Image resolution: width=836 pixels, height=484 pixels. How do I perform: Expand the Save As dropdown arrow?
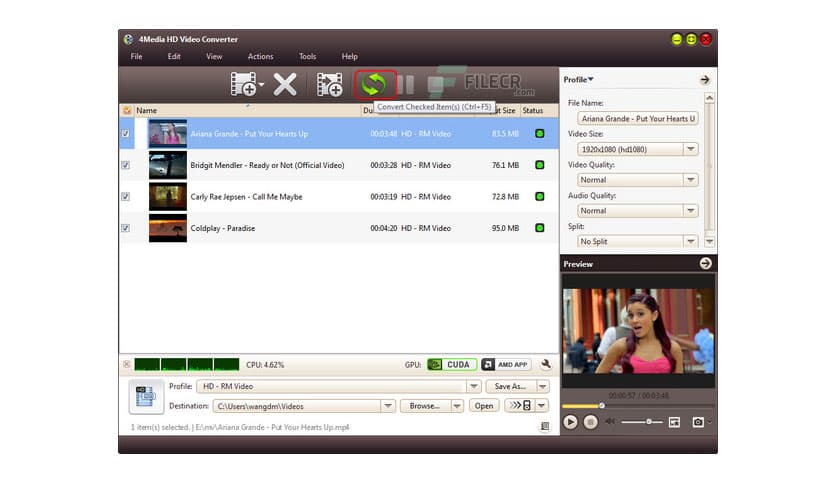[x=542, y=386]
